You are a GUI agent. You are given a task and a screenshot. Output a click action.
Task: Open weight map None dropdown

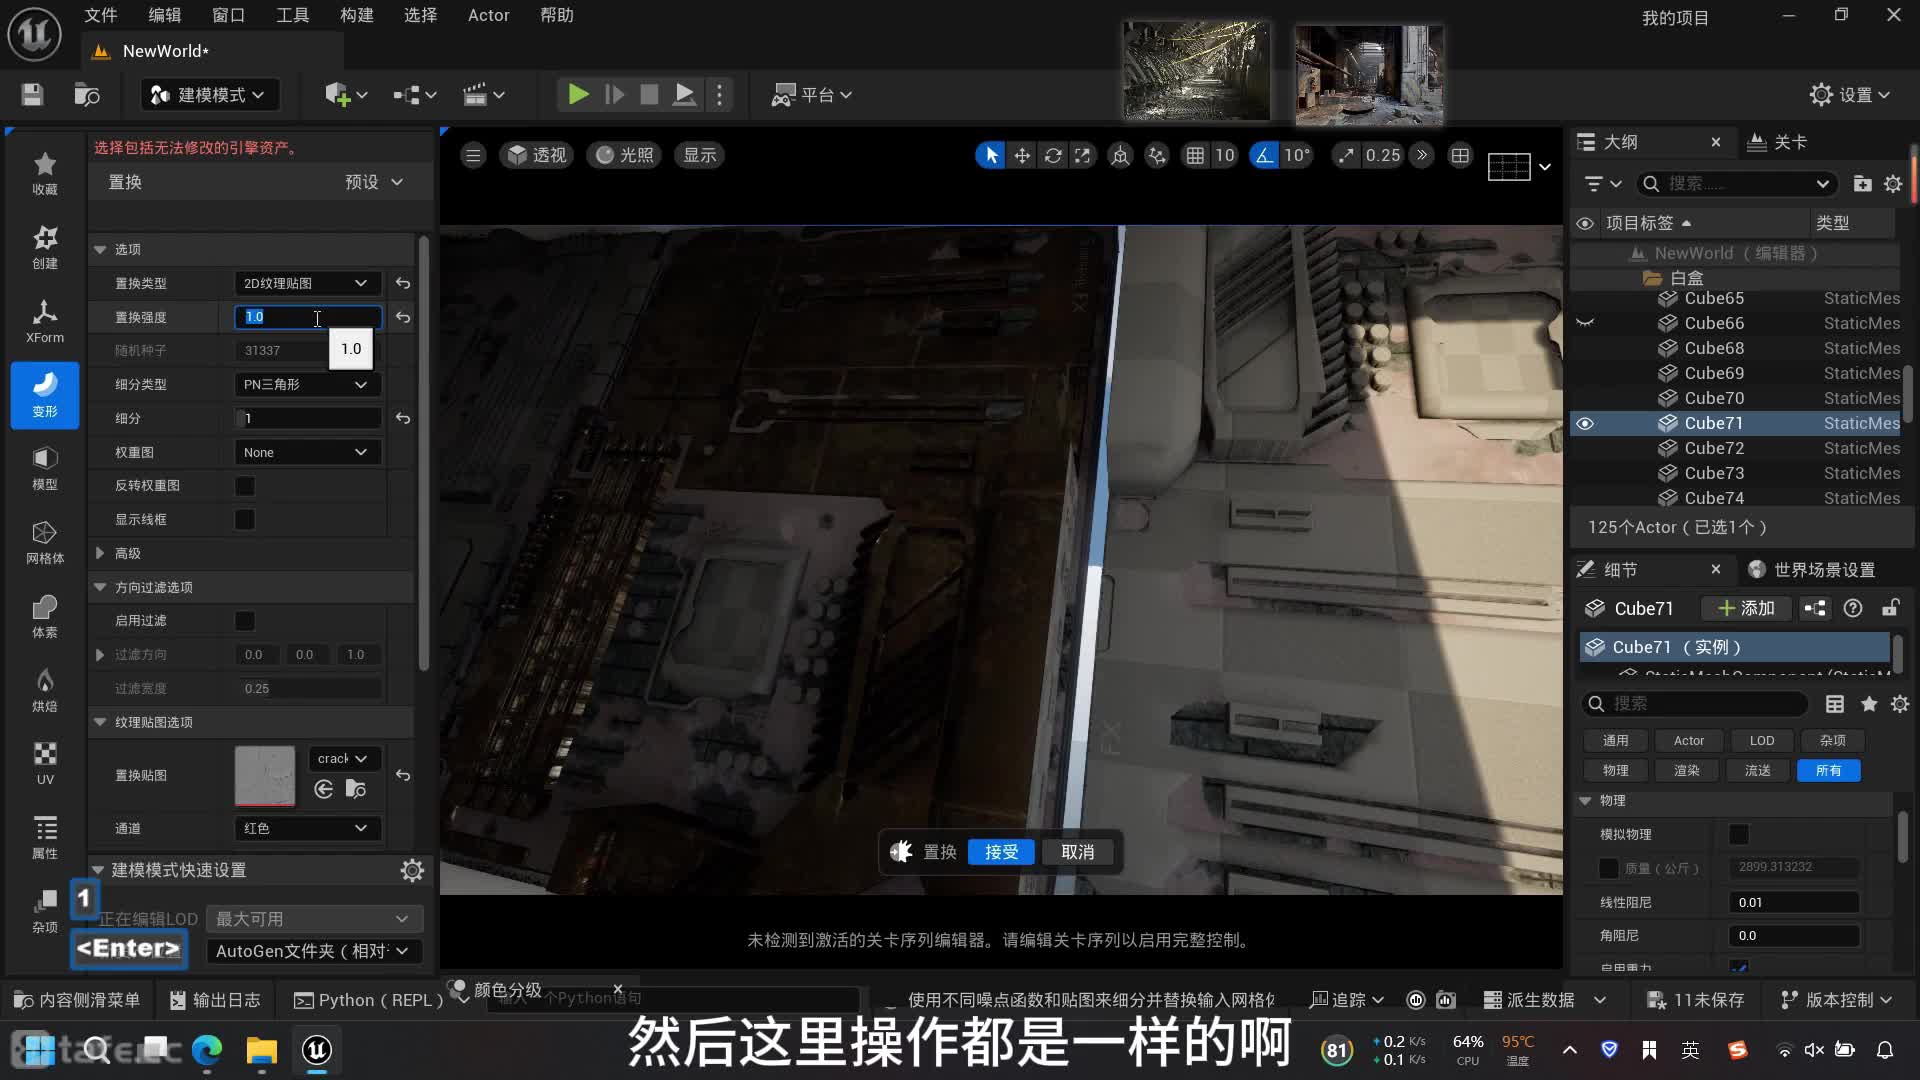point(307,452)
